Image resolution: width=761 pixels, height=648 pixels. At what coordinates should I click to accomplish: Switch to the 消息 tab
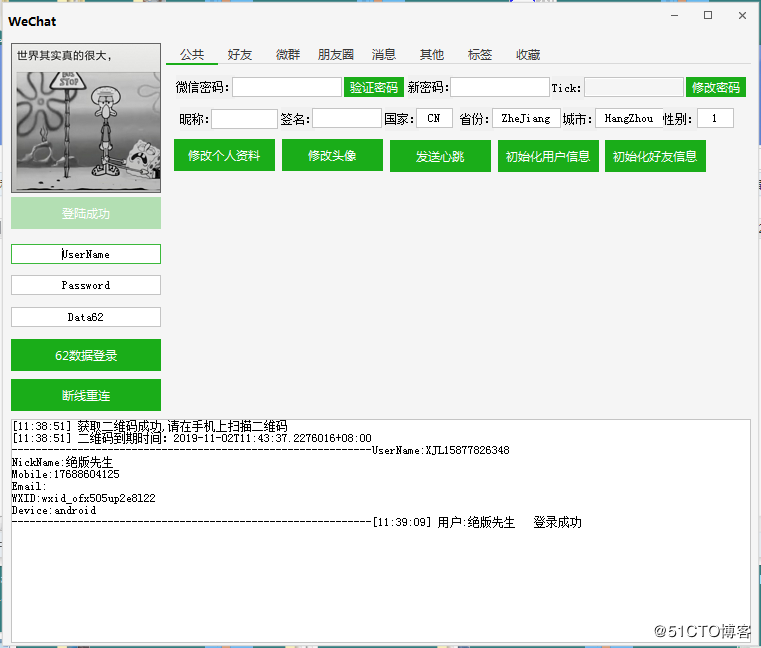[383, 54]
